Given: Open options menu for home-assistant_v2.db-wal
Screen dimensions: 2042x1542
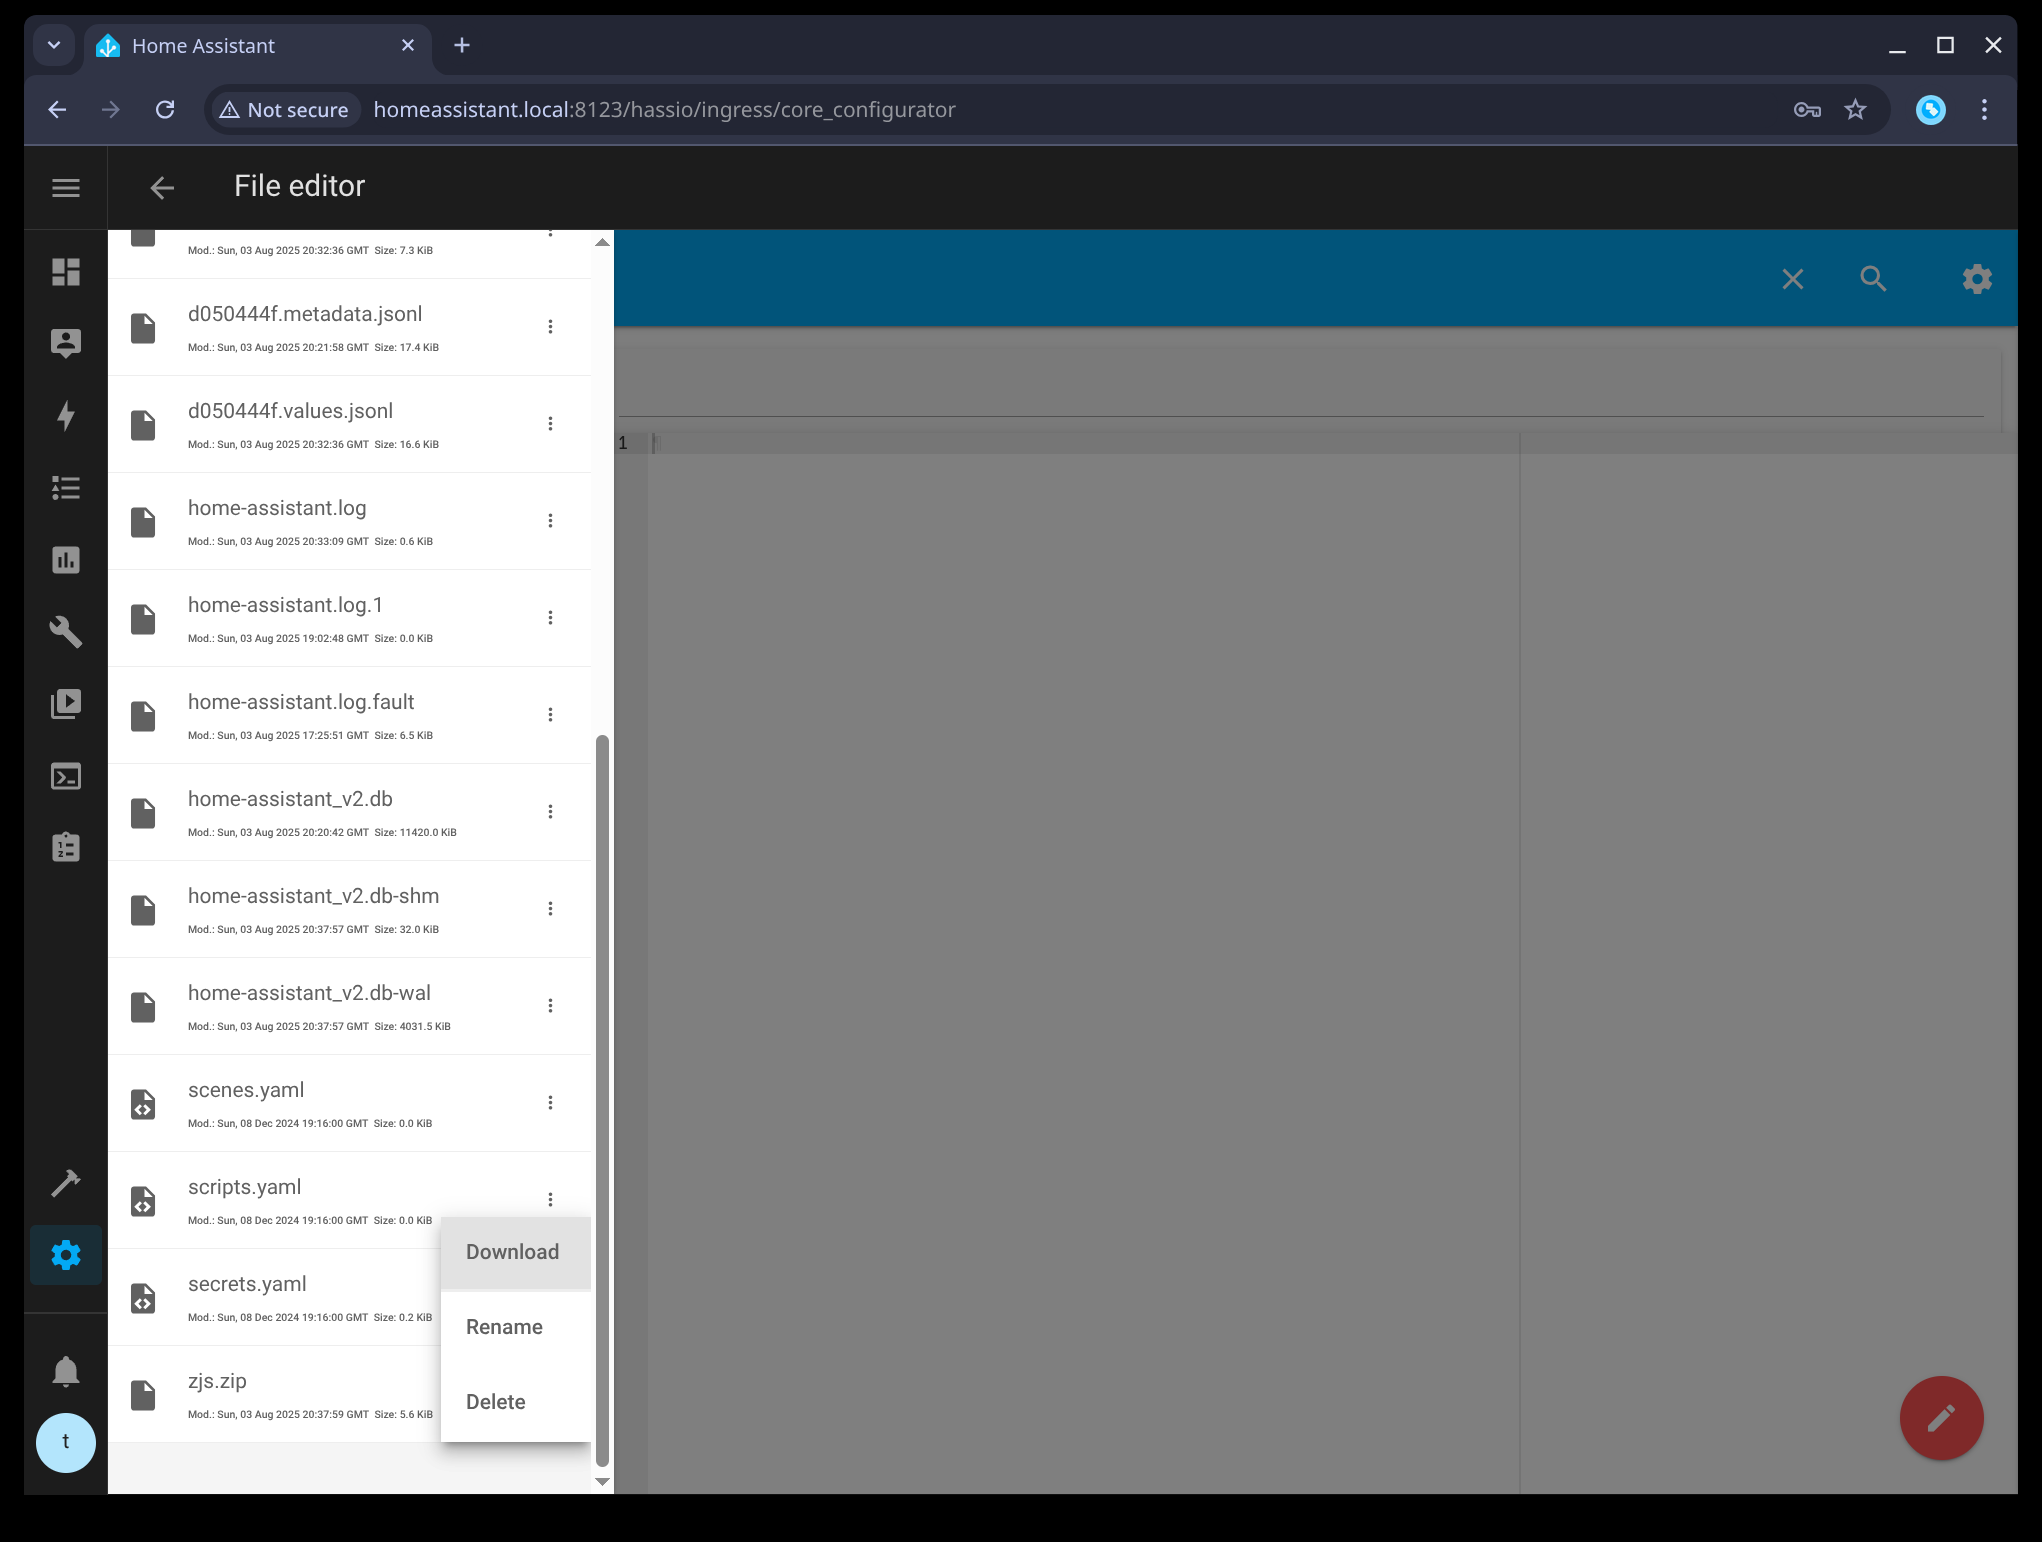Looking at the screenshot, I should tap(550, 1006).
